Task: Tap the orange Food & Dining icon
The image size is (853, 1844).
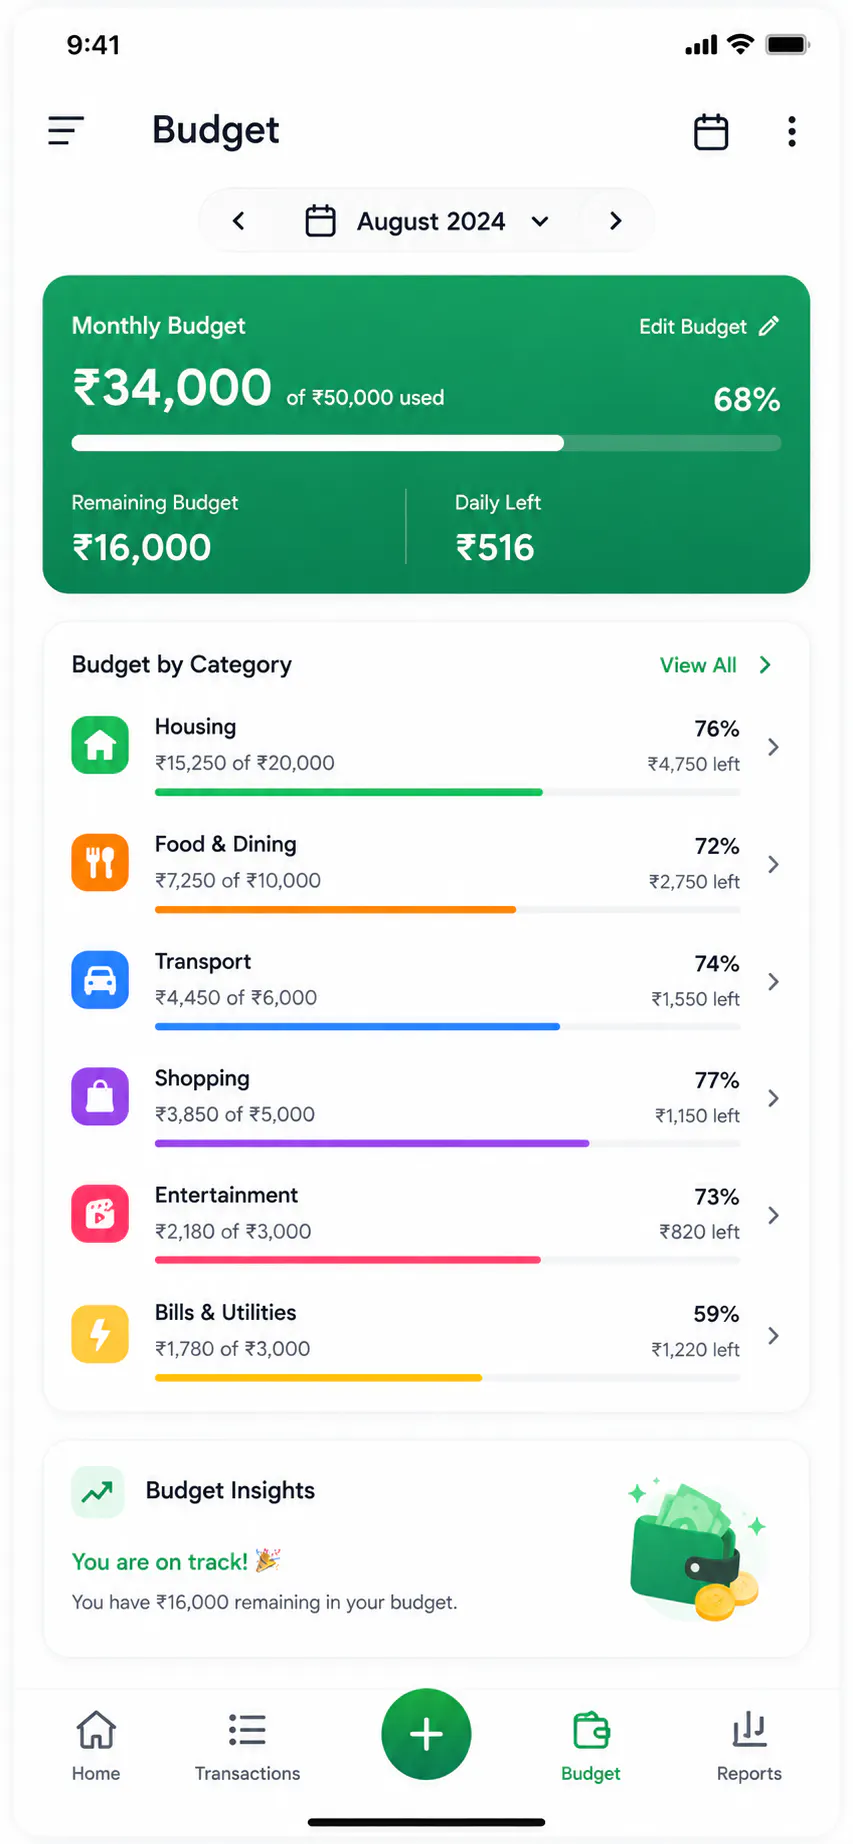Action: (x=100, y=862)
